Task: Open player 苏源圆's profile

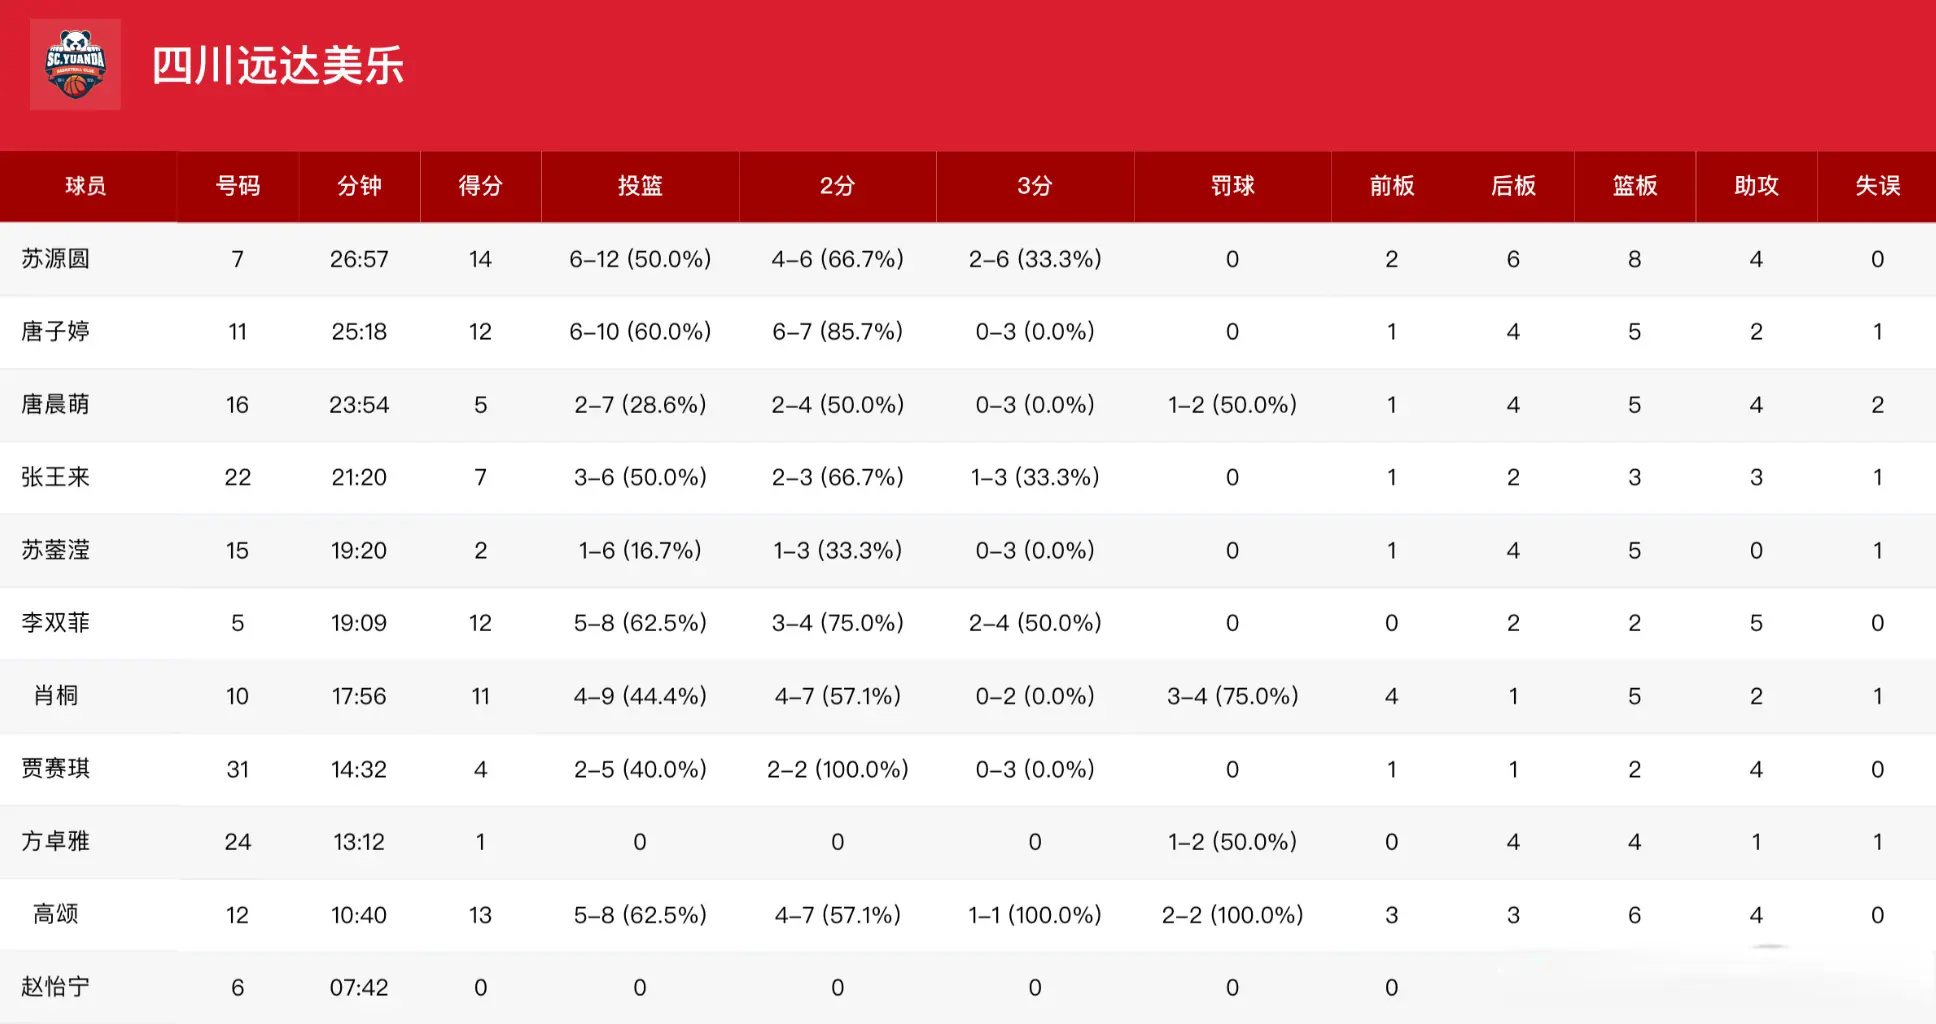Action: [x=56, y=259]
